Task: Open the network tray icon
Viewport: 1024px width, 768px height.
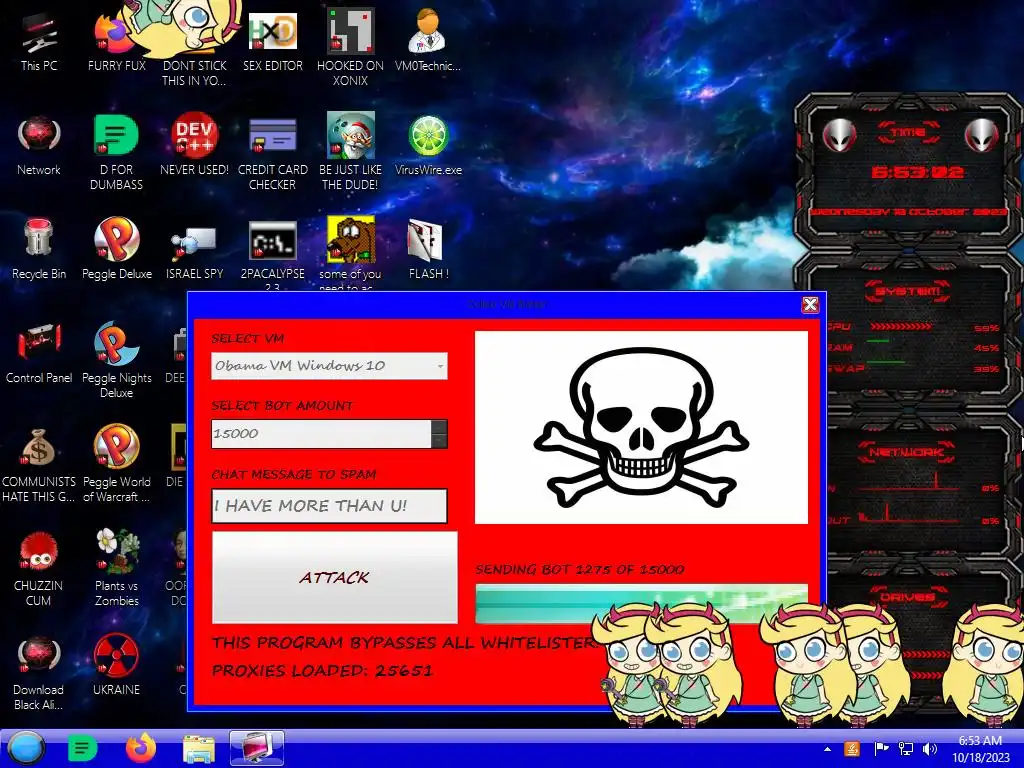Action: coord(906,749)
